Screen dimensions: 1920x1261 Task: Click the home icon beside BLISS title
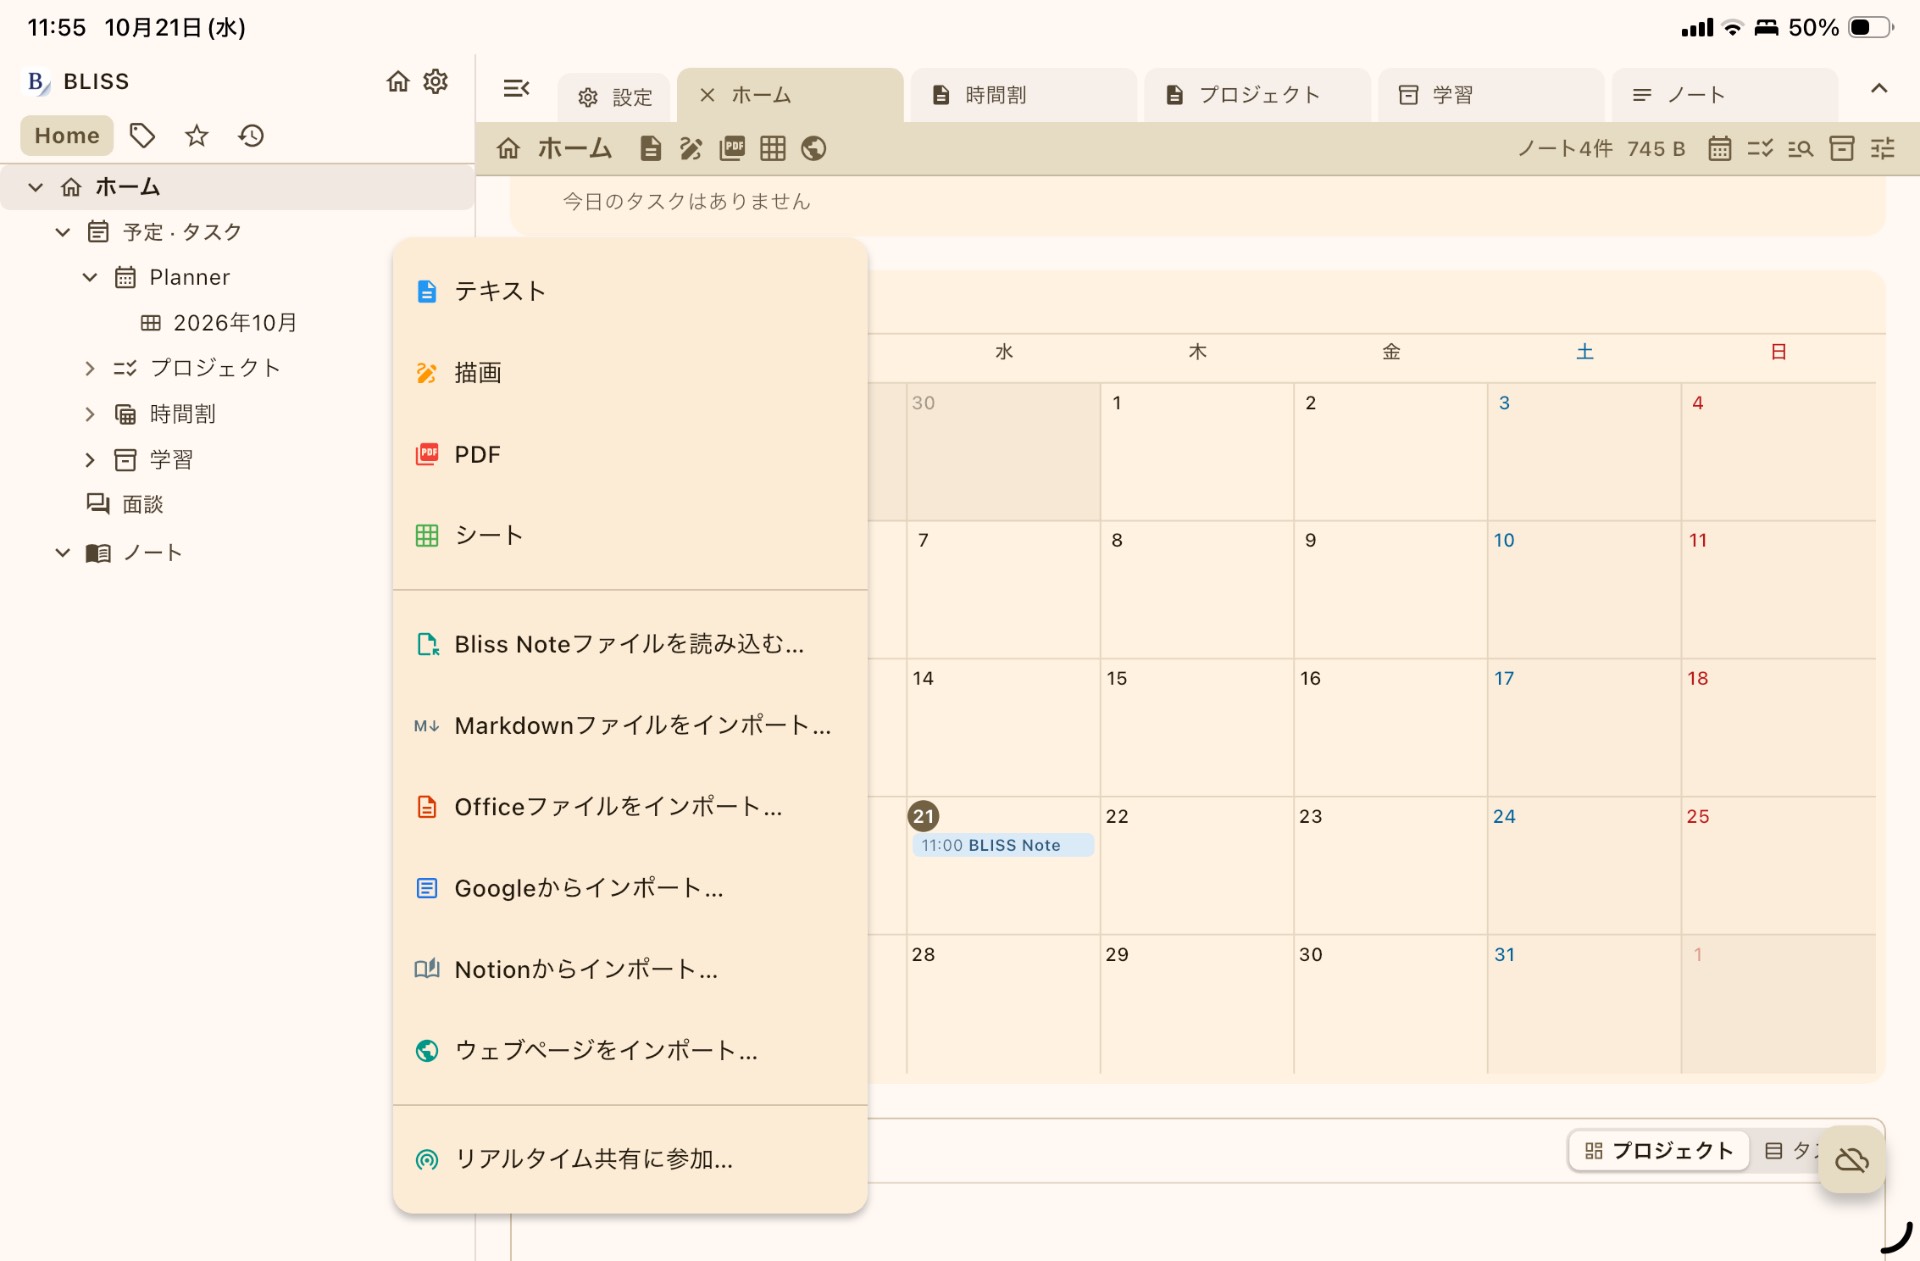(x=398, y=81)
